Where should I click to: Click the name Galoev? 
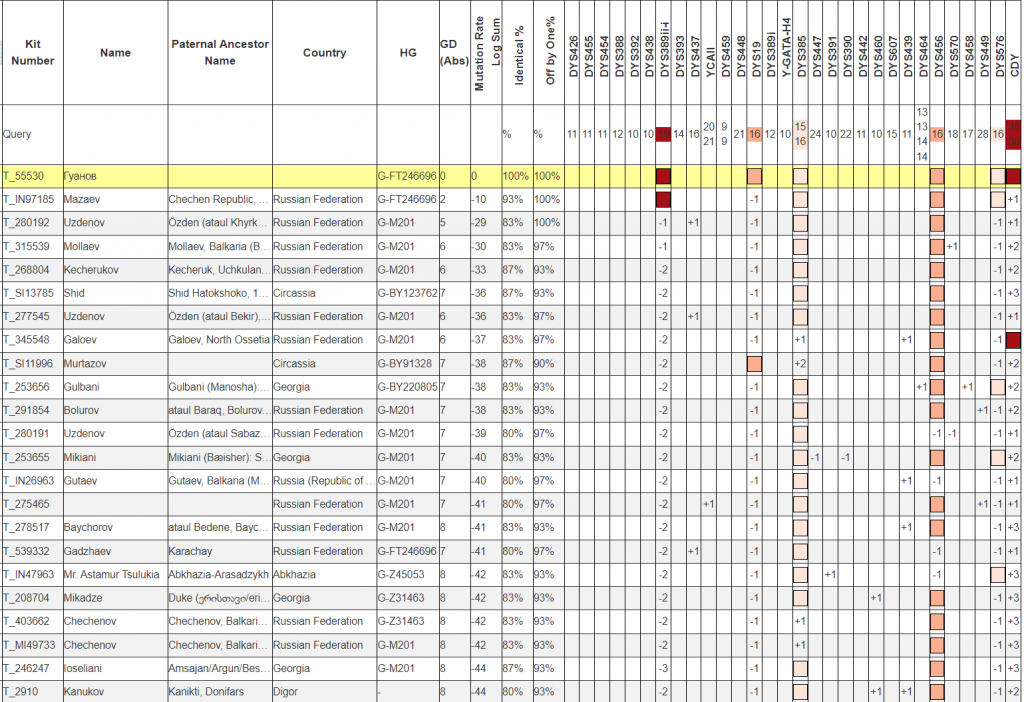pyautogui.click(x=81, y=340)
